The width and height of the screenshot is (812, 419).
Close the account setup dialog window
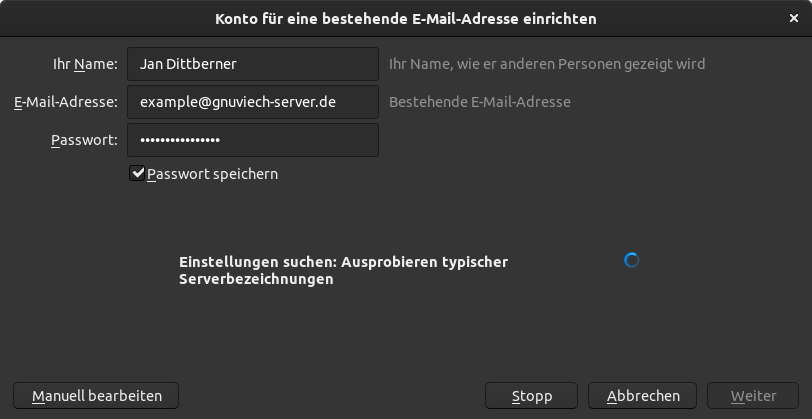793,18
